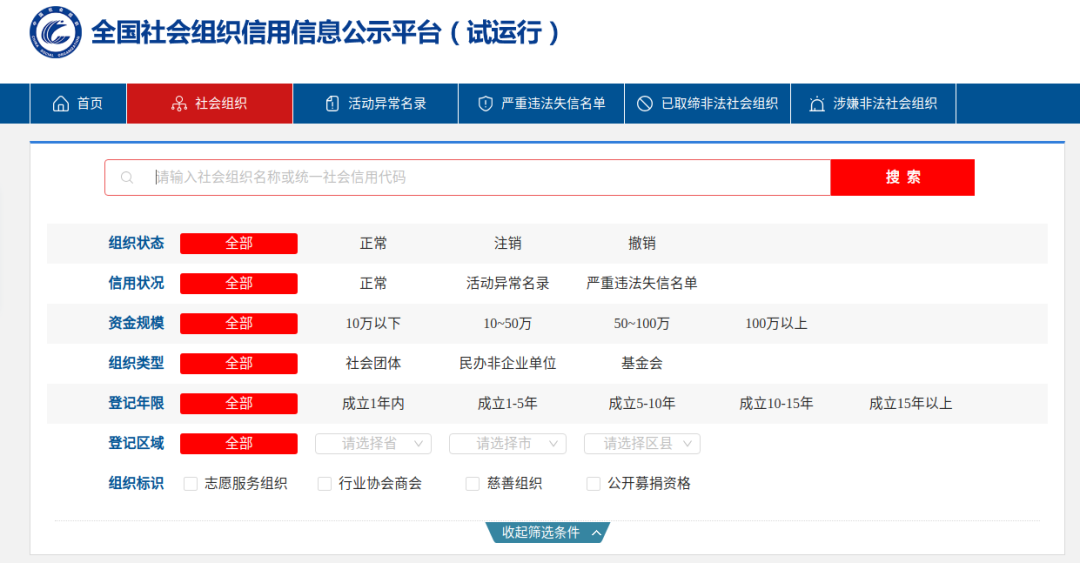Click the banned icon for 已取缔非法社会组织
The image size is (1080, 563).
[x=645, y=103]
